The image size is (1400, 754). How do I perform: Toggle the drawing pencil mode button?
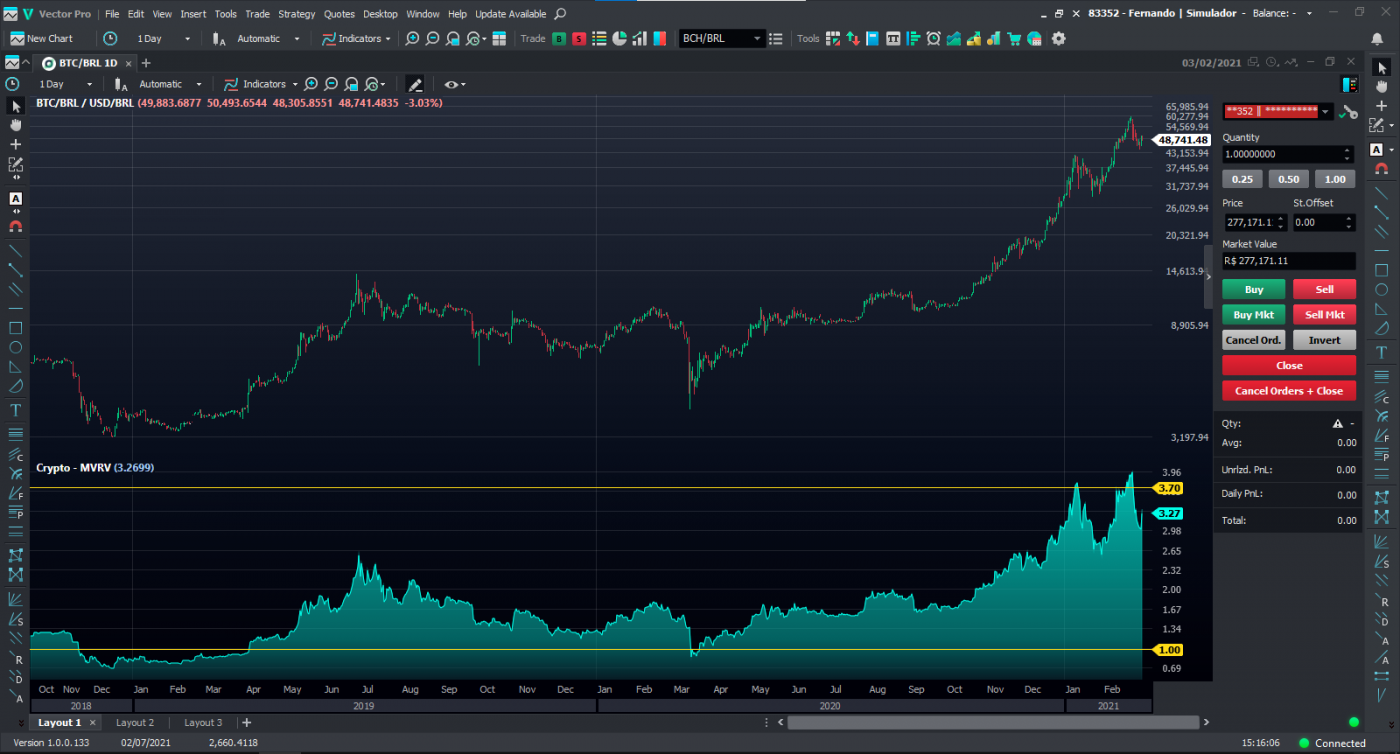point(414,84)
